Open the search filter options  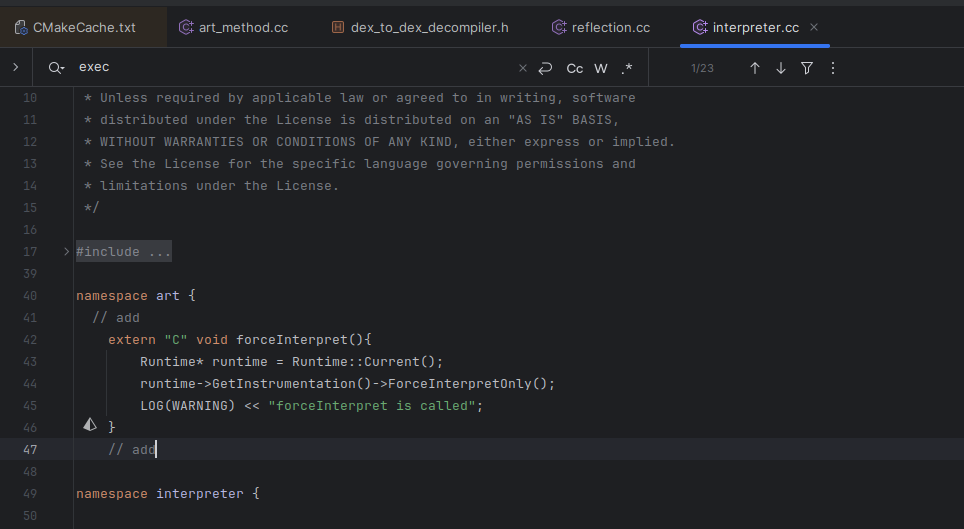point(807,68)
